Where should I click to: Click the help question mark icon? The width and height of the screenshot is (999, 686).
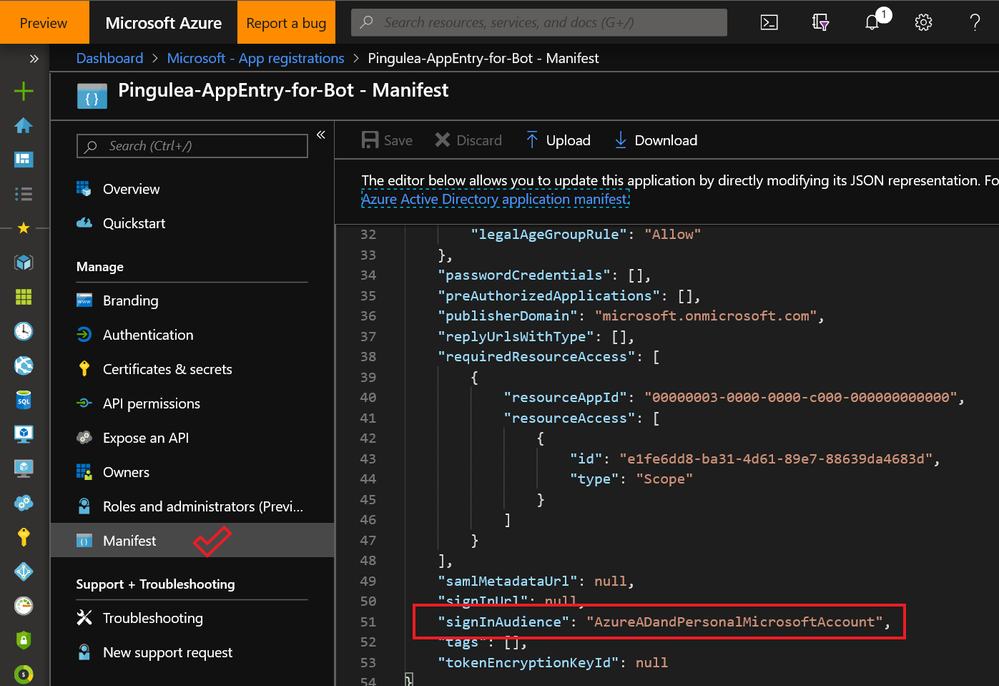pyautogui.click(x=975, y=22)
